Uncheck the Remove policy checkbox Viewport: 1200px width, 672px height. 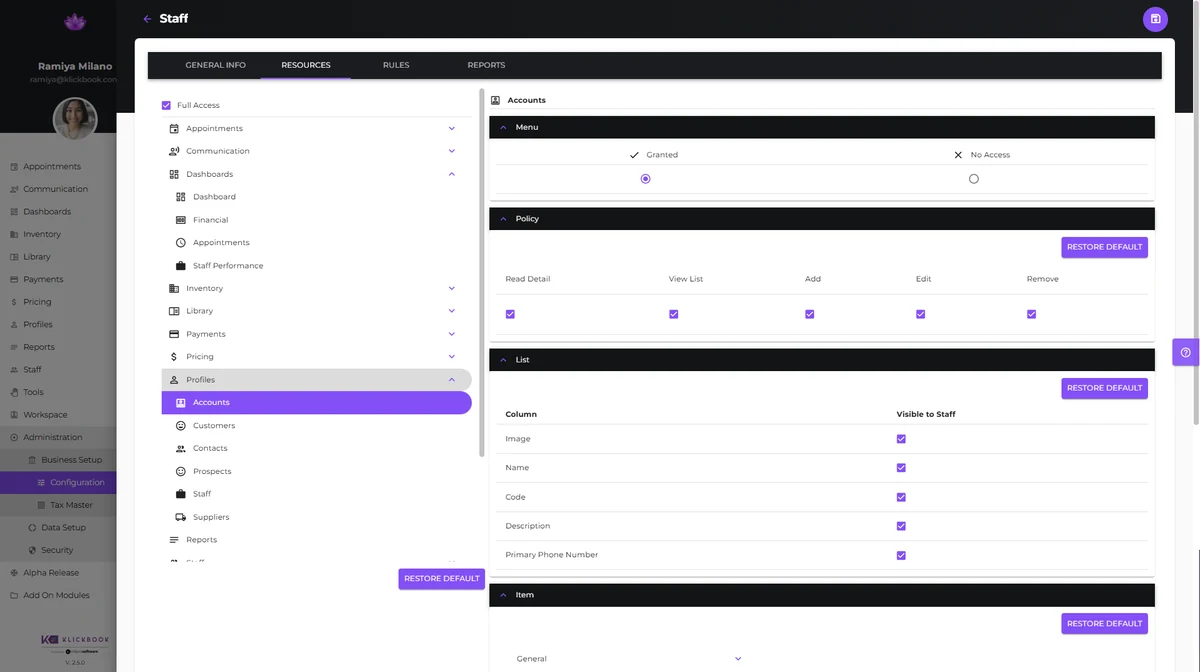[x=1031, y=314]
